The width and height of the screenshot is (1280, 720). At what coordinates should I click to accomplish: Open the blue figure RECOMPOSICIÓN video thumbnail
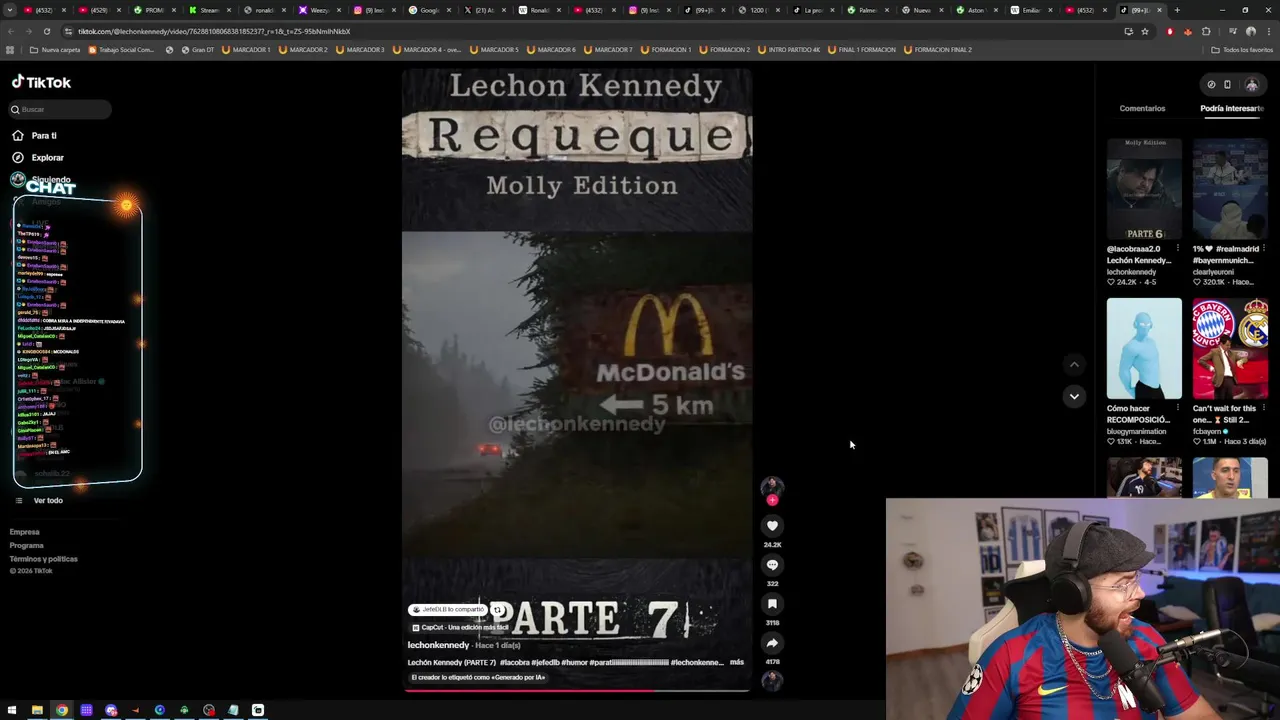pos(1144,348)
